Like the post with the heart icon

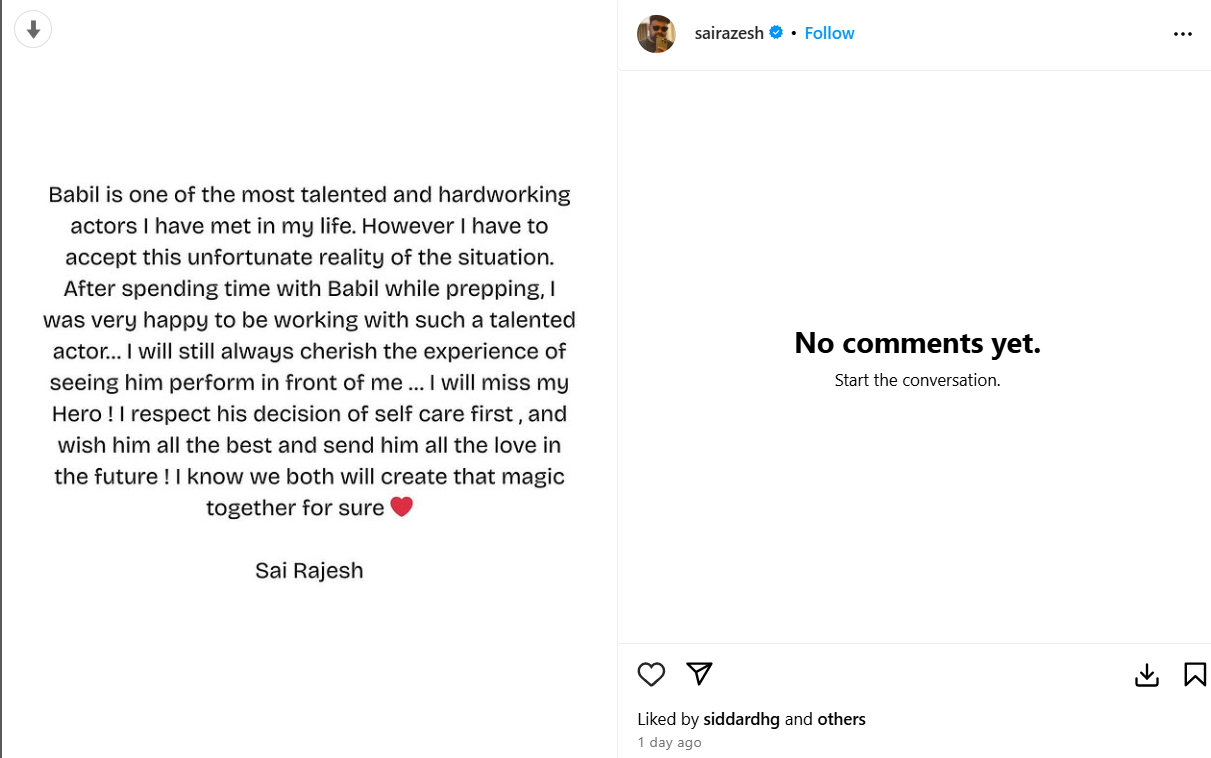tap(651, 675)
